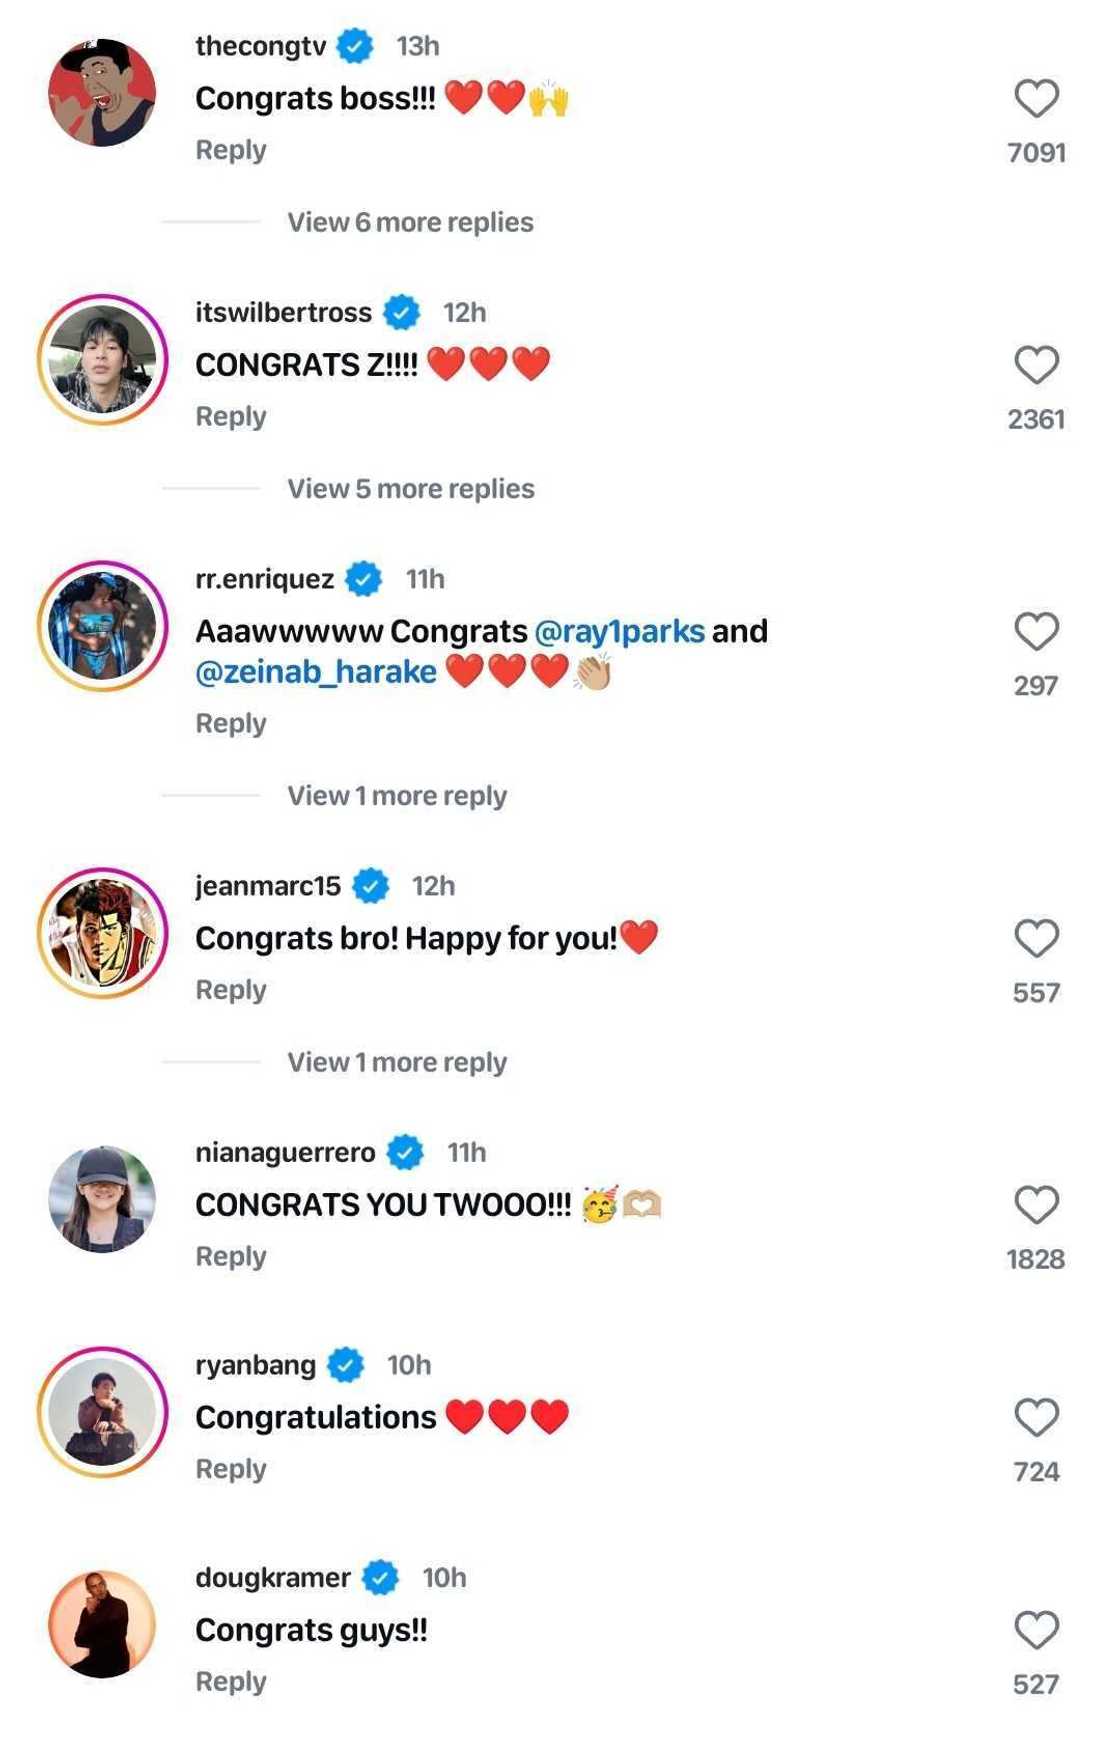
Task: View 1 more reply under rr.enriquez
Action: pos(396,794)
